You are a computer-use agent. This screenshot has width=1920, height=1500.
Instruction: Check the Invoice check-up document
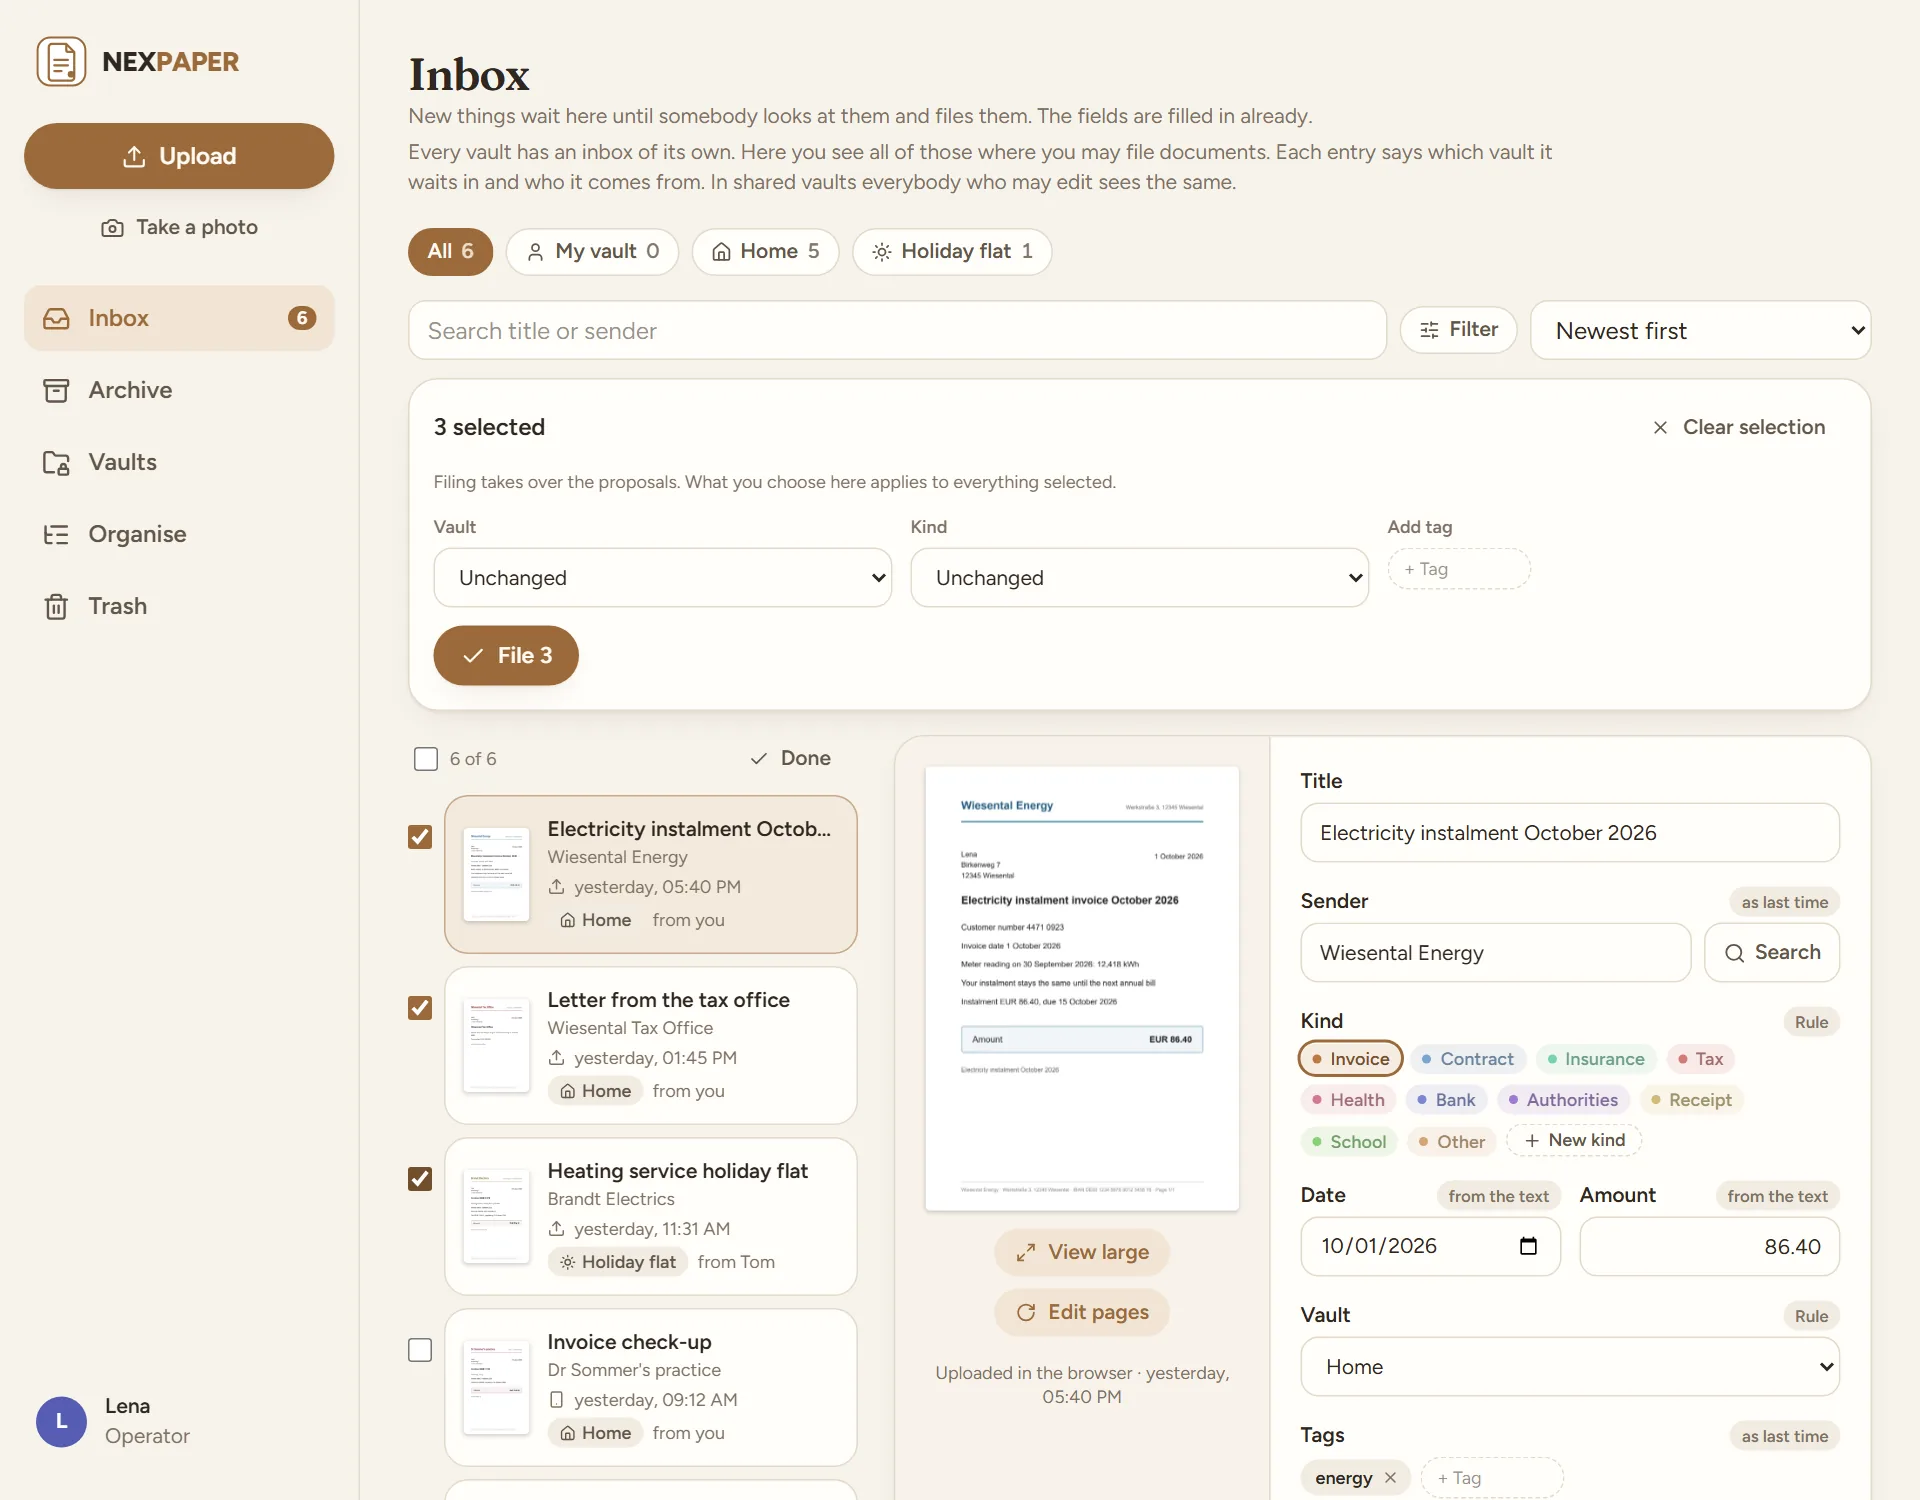(x=420, y=1350)
